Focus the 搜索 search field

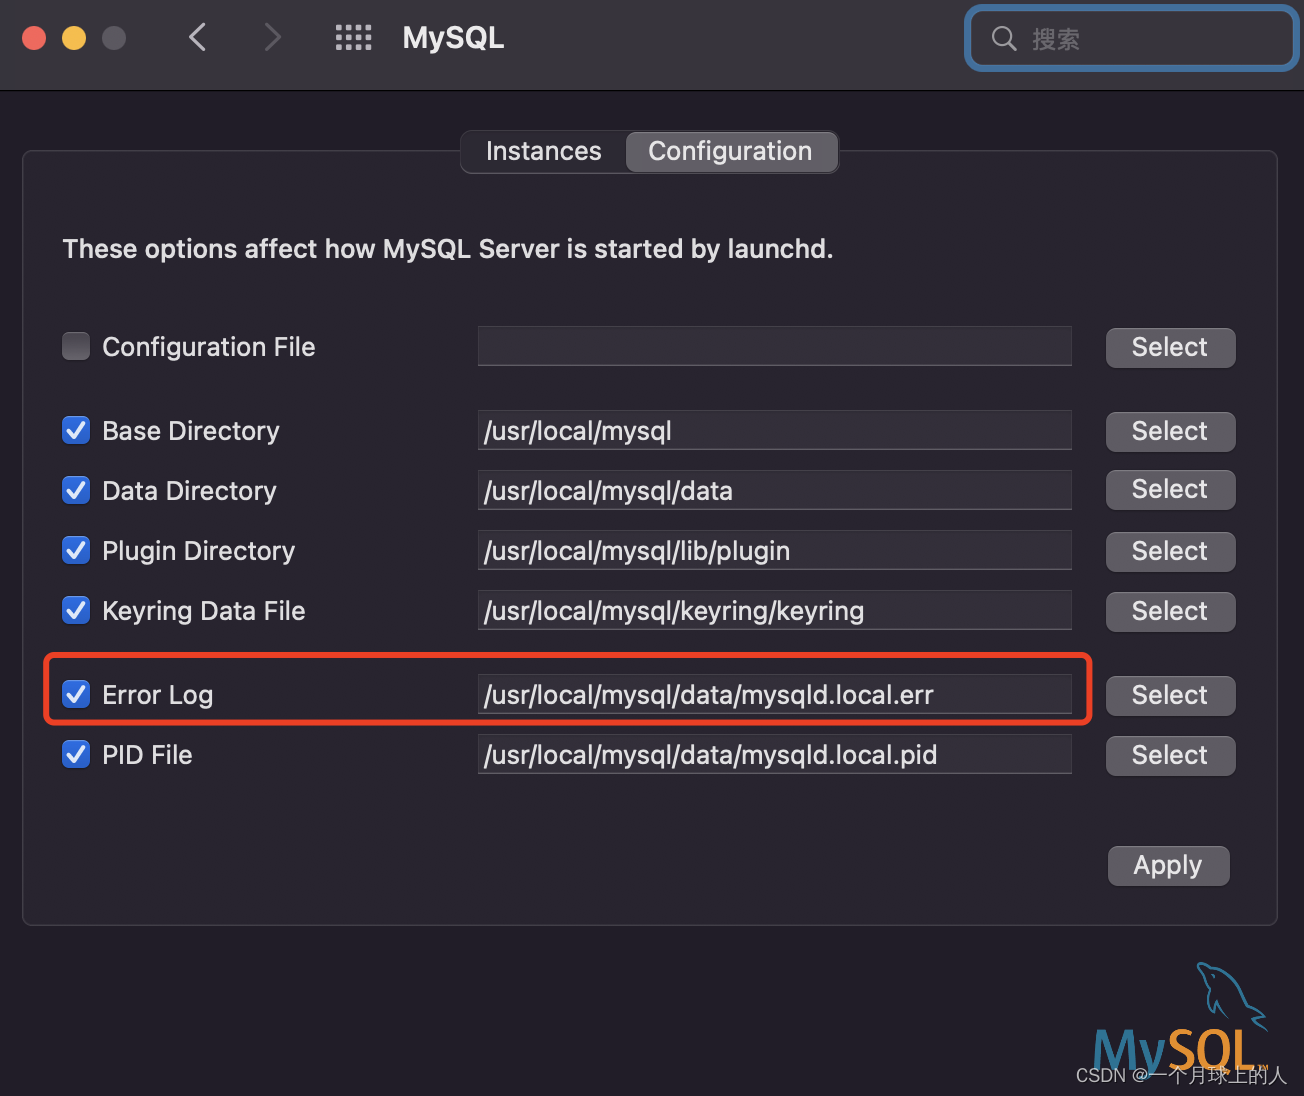click(x=1131, y=39)
